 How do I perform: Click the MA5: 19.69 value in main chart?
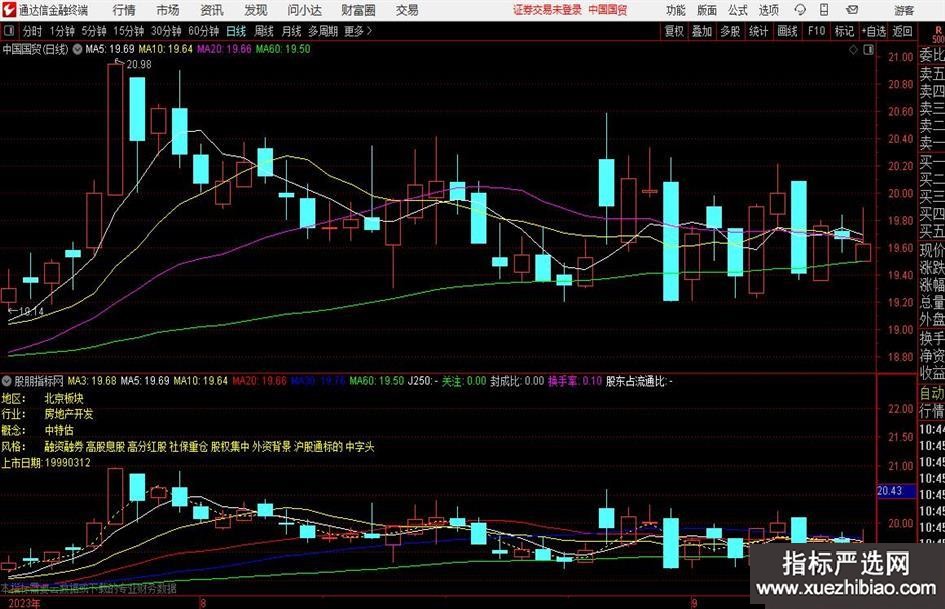[x=110, y=49]
